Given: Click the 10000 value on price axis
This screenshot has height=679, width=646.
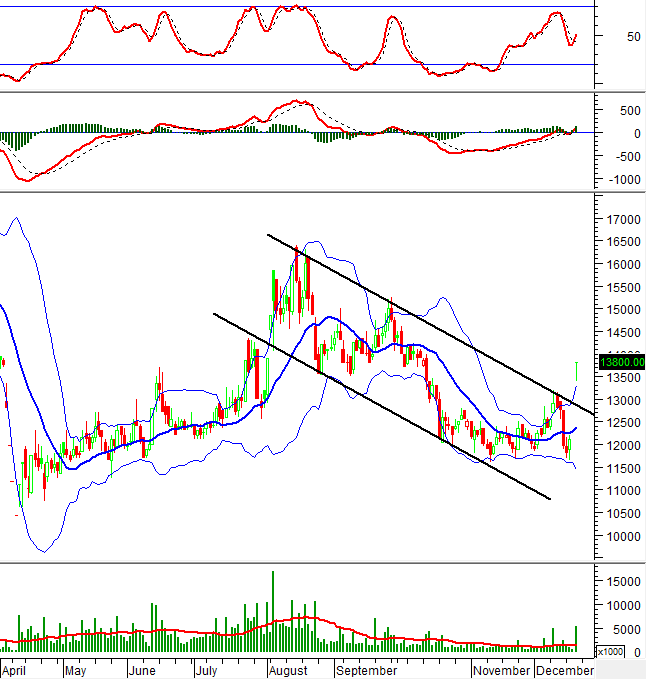Looking at the screenshot, I should pos(622,536).
